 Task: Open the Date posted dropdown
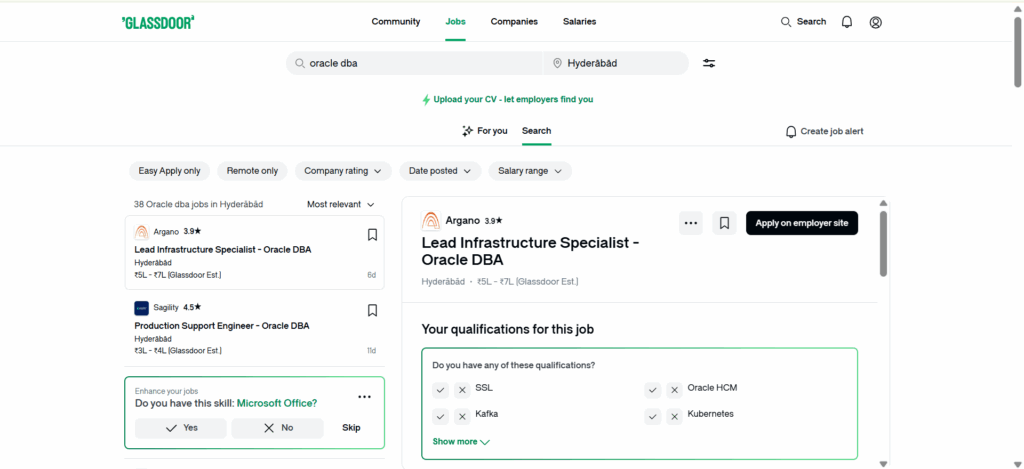coord(439,171)
